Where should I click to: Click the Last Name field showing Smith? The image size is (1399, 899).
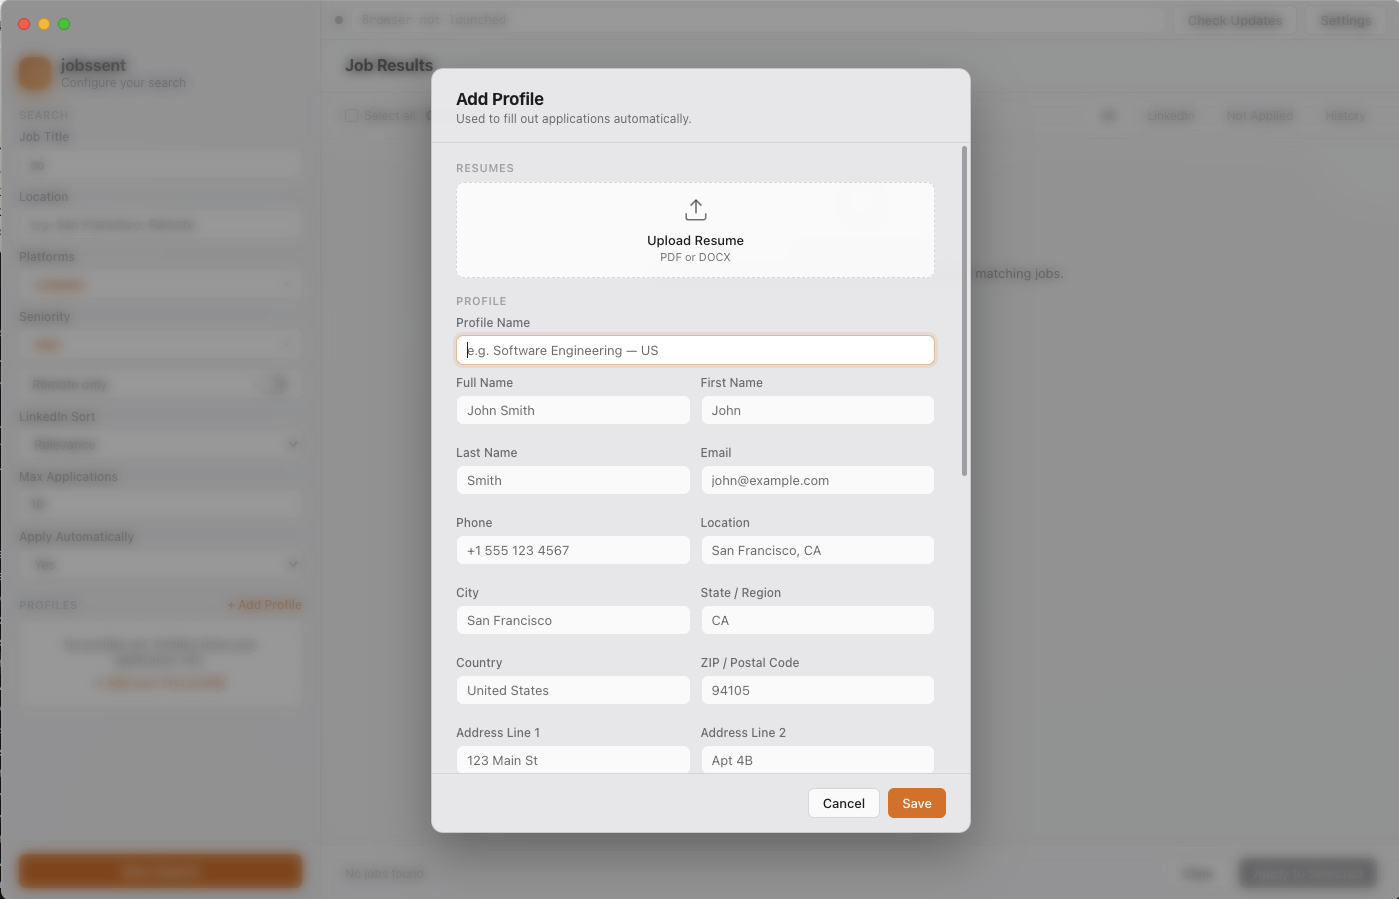[573, 480]
